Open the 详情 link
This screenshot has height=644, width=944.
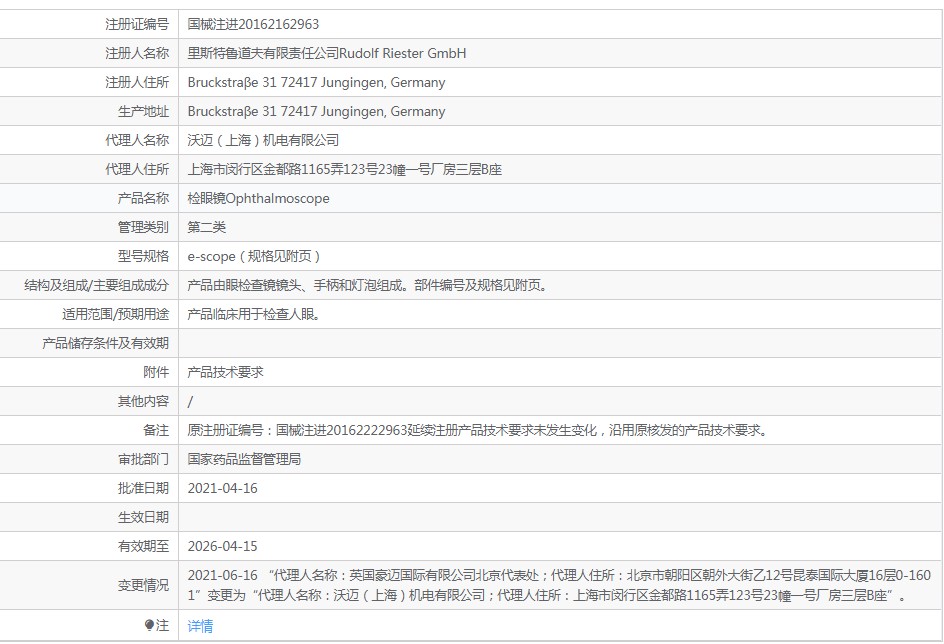pos(200,626)
